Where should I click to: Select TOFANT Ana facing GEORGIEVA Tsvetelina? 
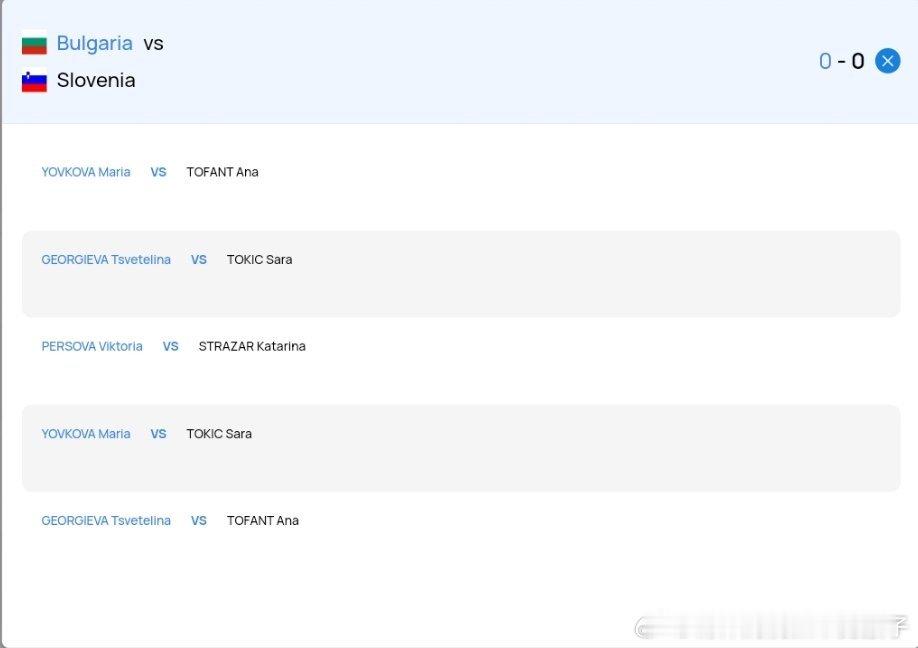[263, 520]
